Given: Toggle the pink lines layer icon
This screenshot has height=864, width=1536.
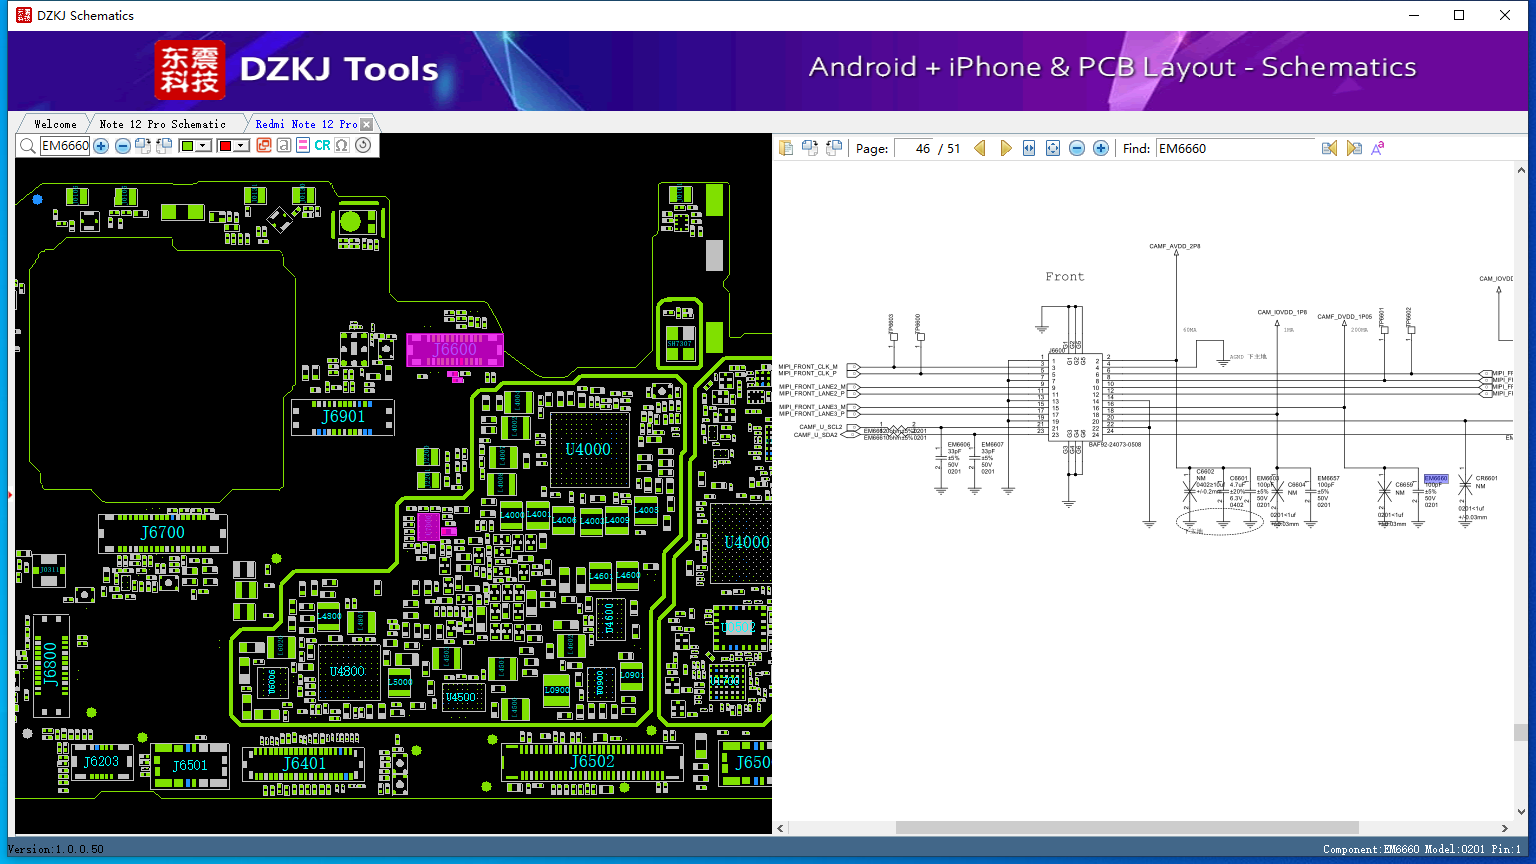Looking at the screenshot, I should (303, 146).
